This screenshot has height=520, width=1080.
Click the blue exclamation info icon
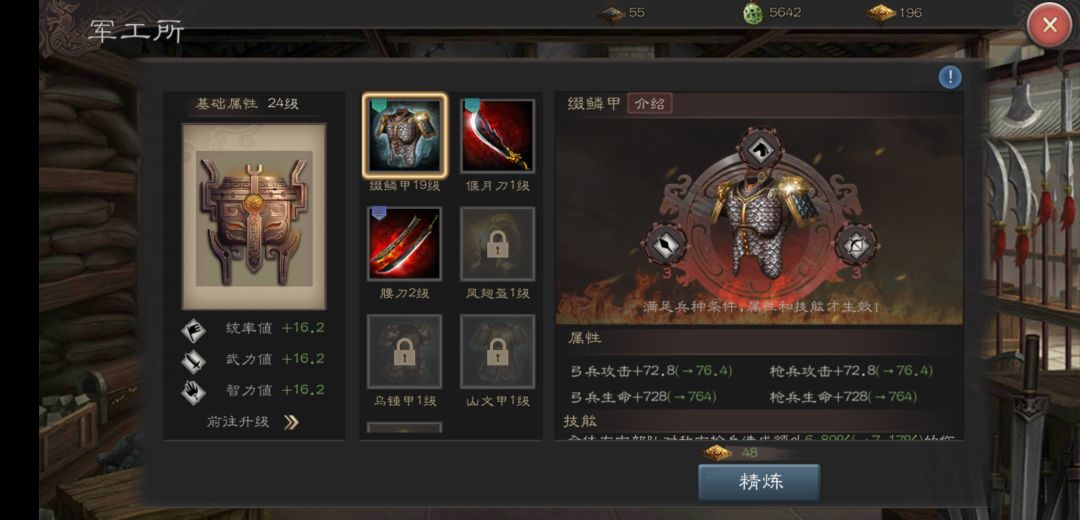[950, 77]
